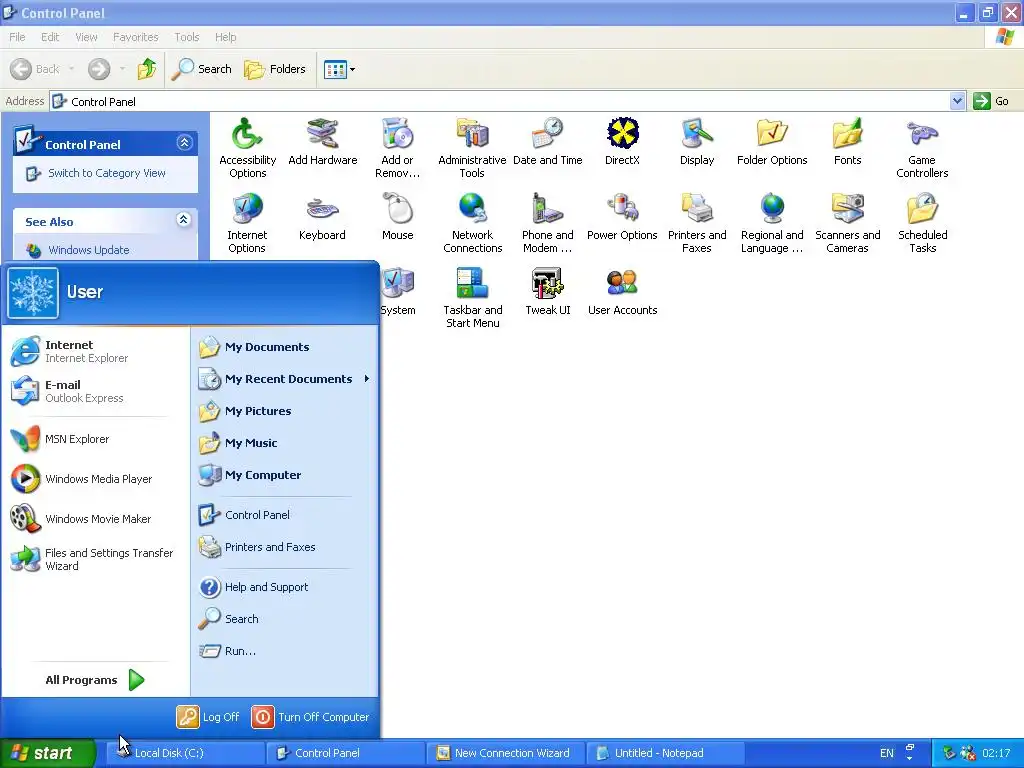The height and width of the screenshot is (768, 1024).
Task: Open Control Panel Start menu entry
Action: point(285,515)
